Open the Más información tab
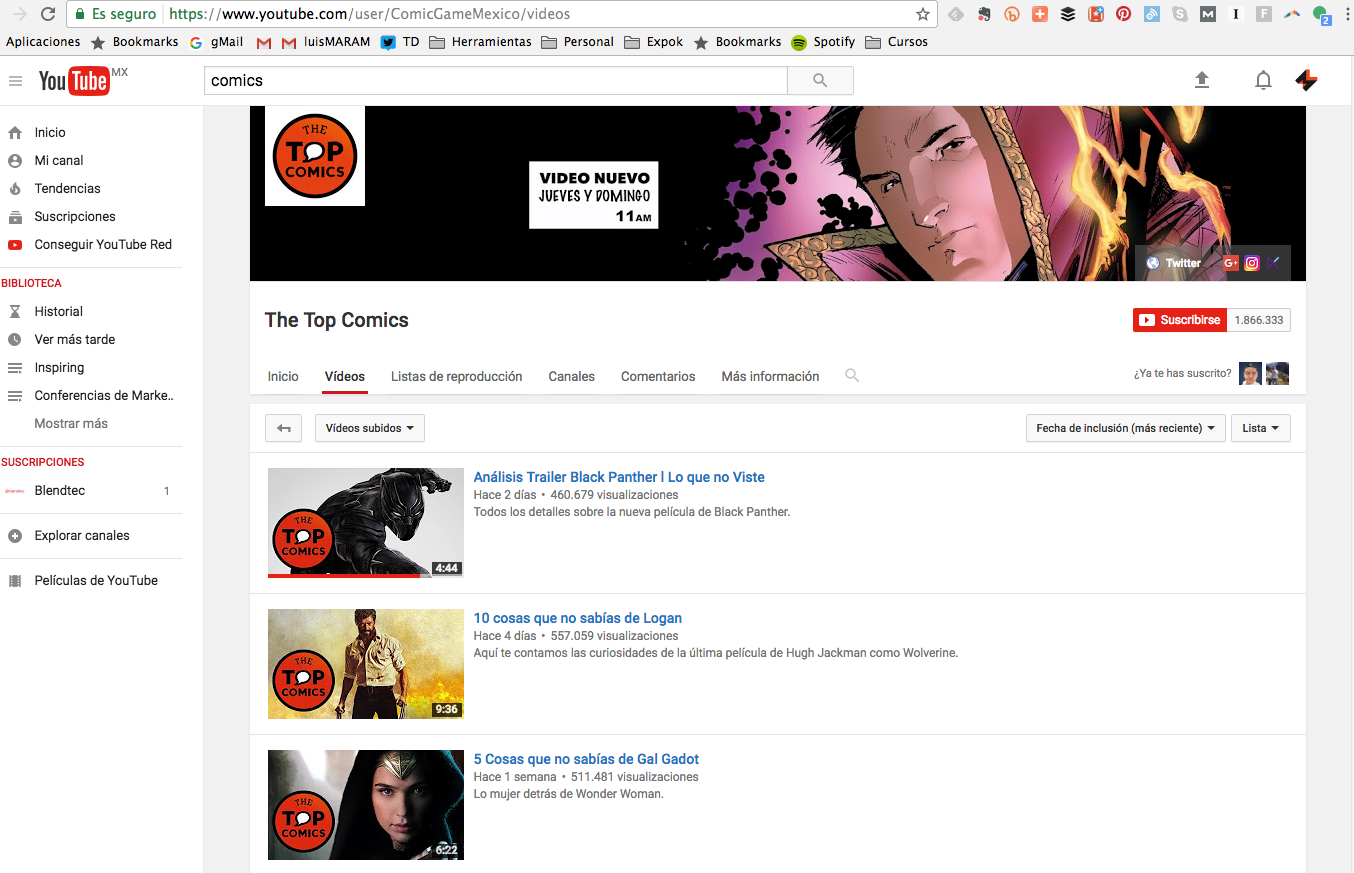Image resolution: width=1354 pixels, height=873 pixels. point(770,376)
